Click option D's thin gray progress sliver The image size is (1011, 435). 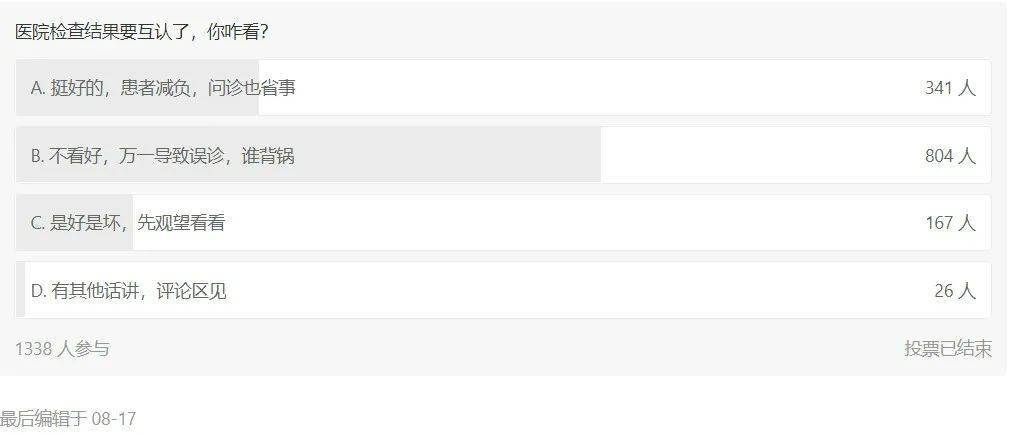coord(21,291)
